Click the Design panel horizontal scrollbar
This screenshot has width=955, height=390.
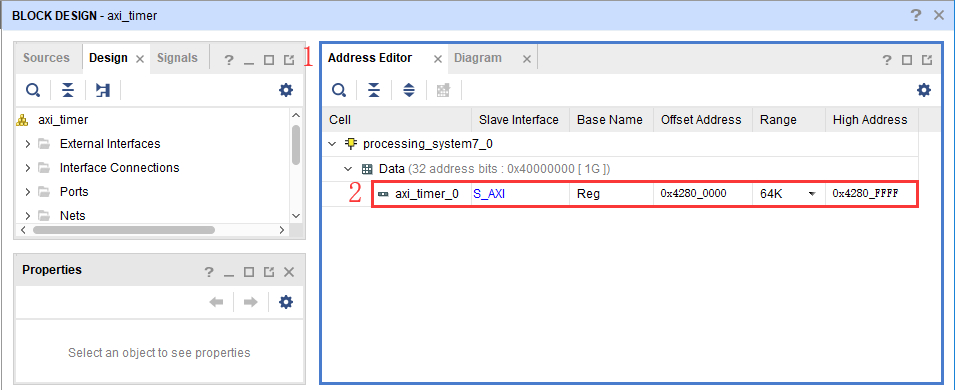pyautogui.click(x=124, y=230)
